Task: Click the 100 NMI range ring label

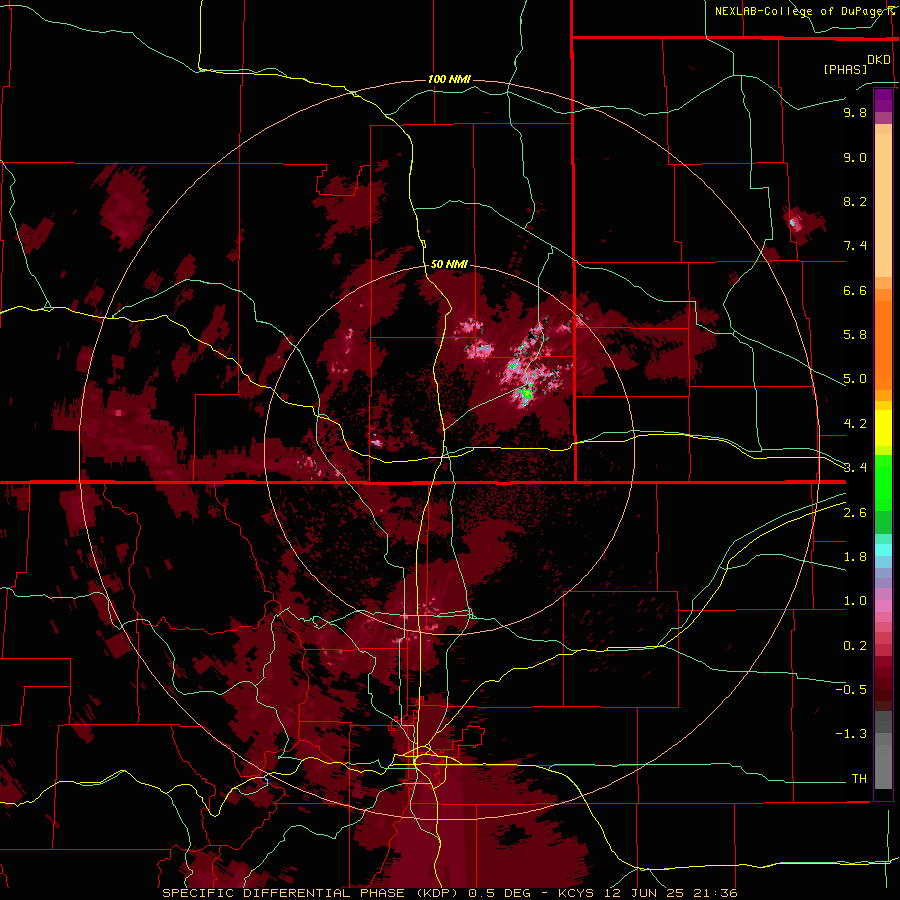Action: (449, 79)
